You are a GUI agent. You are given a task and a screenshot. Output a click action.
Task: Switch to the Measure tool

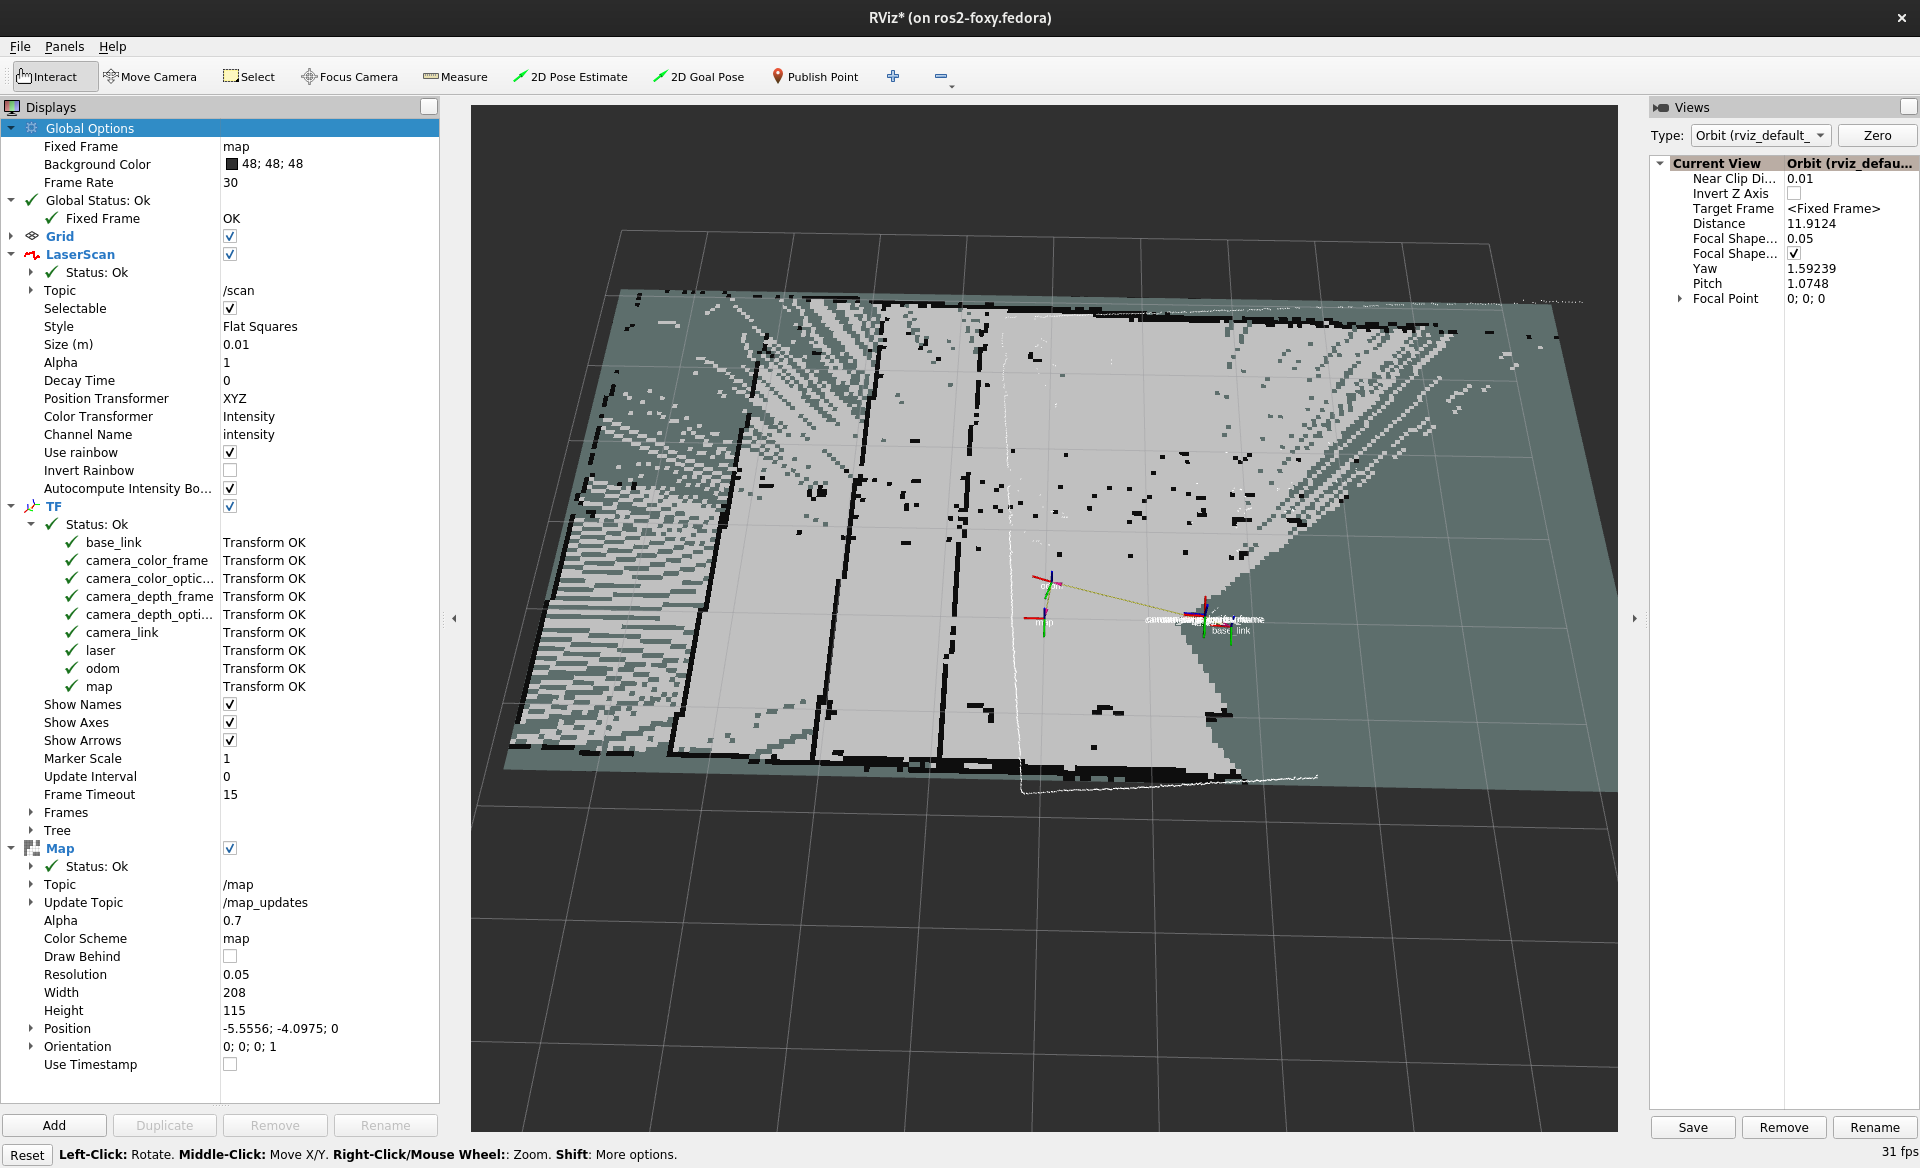456,76
